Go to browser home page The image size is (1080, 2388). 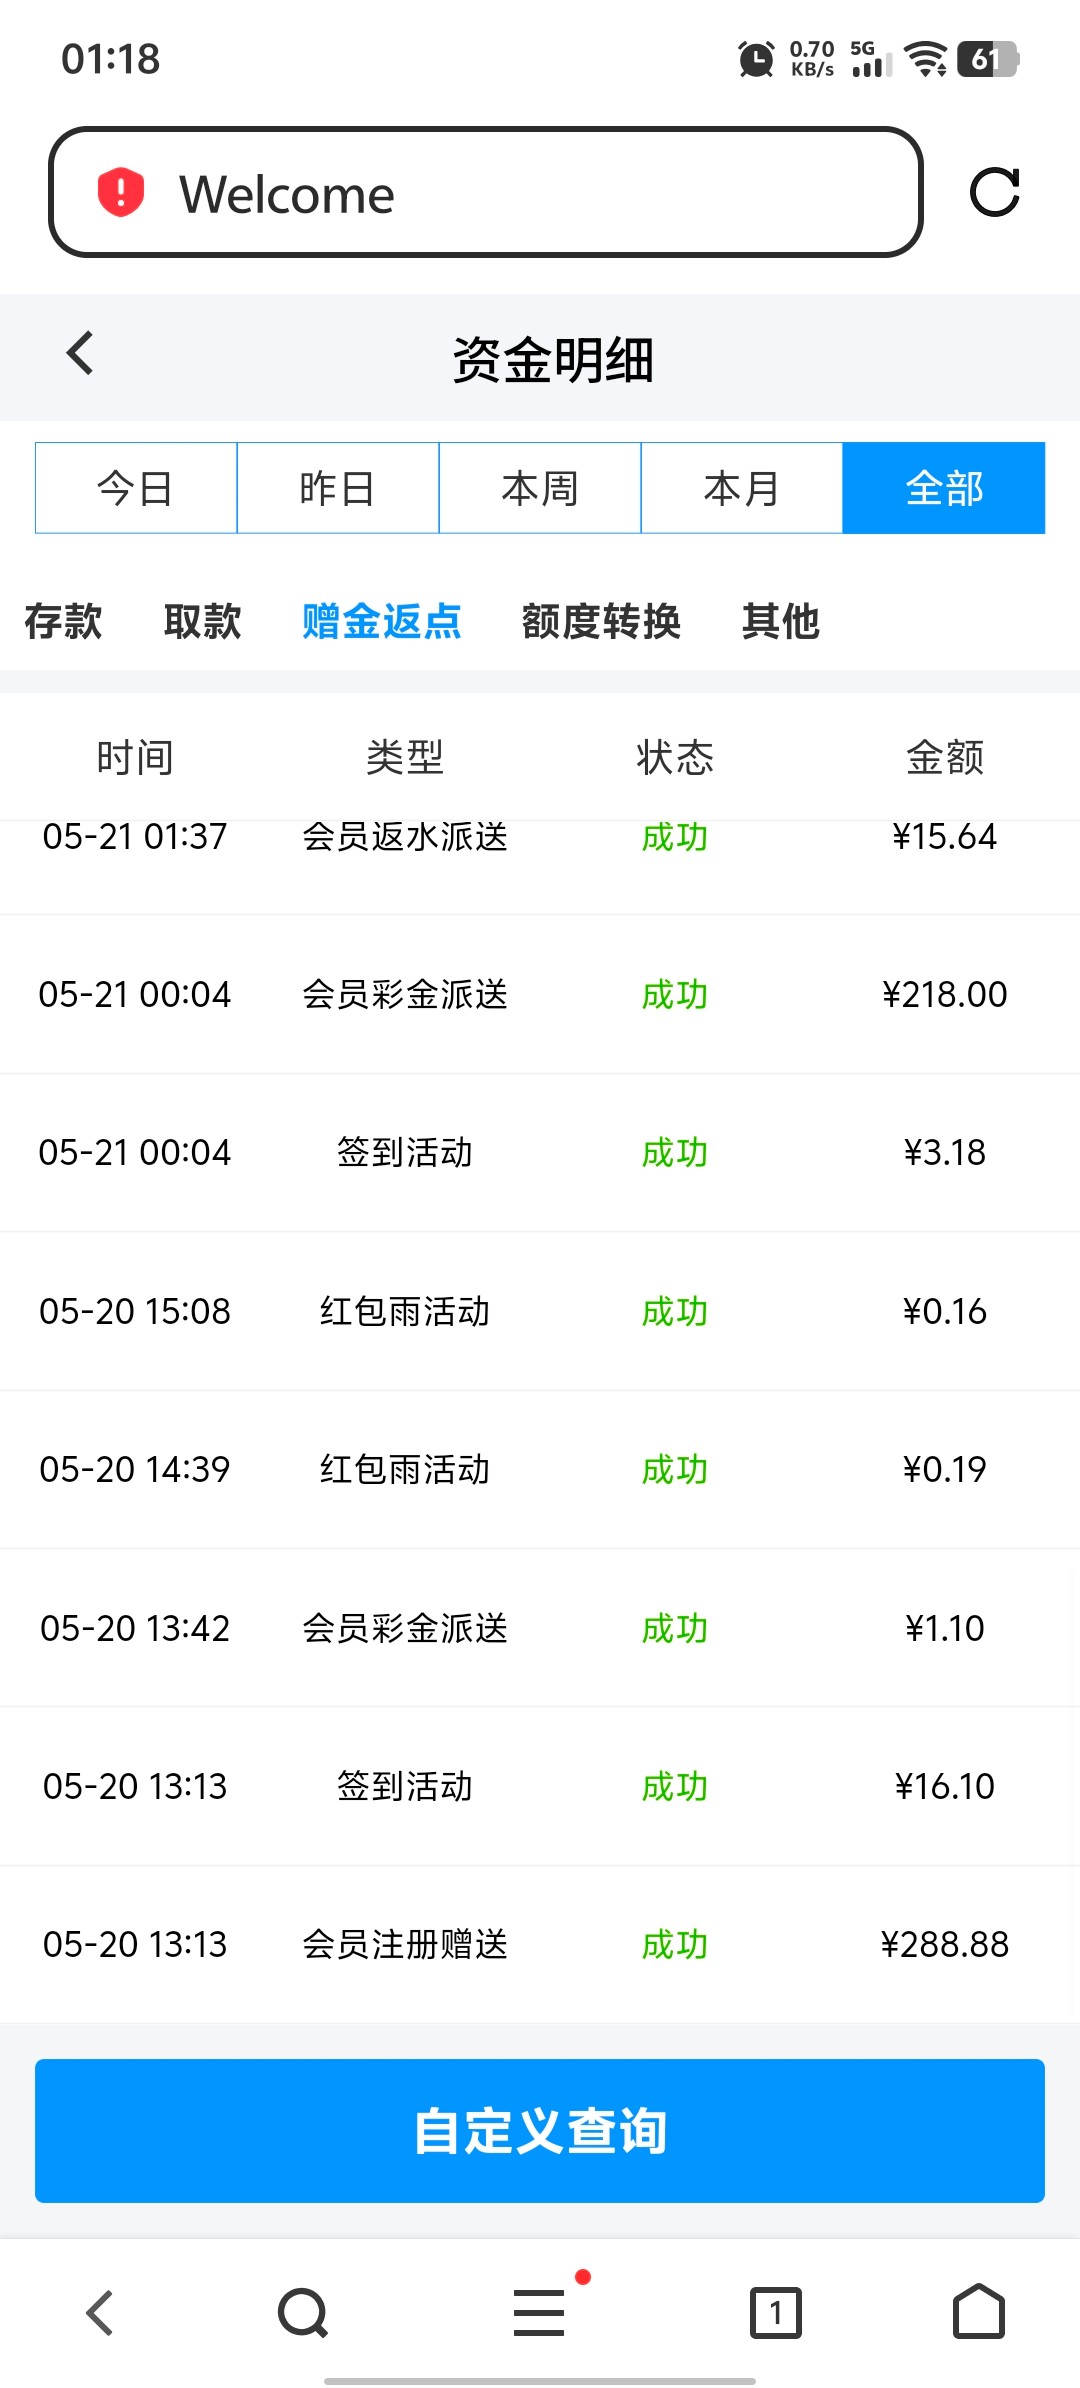click(978, 2313)
